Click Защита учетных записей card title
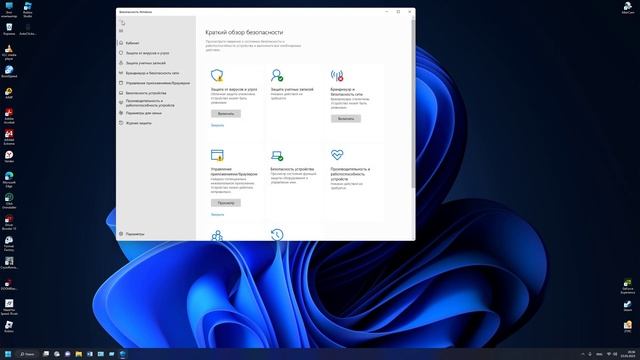This screenshot has width=640, height=360. tap(292, 89)
